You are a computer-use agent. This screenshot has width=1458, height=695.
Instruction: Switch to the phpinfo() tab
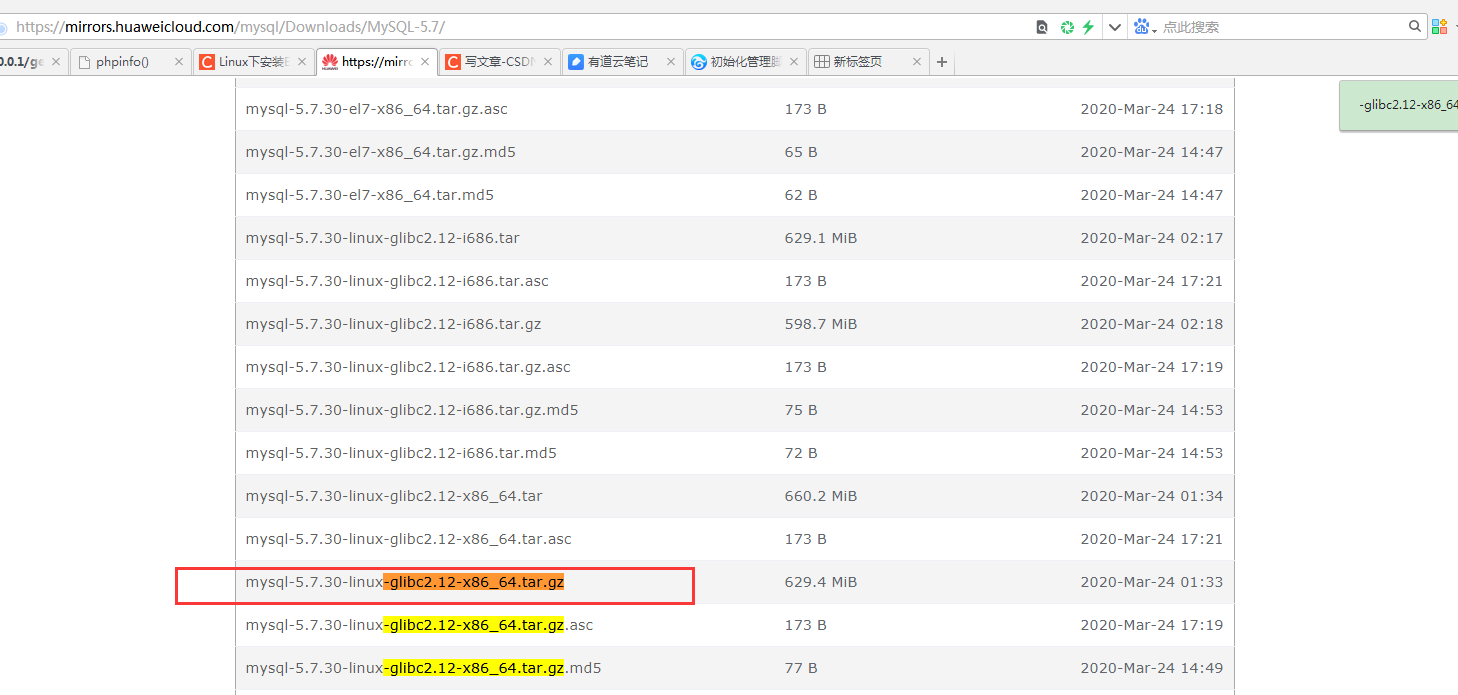[125, 61]
